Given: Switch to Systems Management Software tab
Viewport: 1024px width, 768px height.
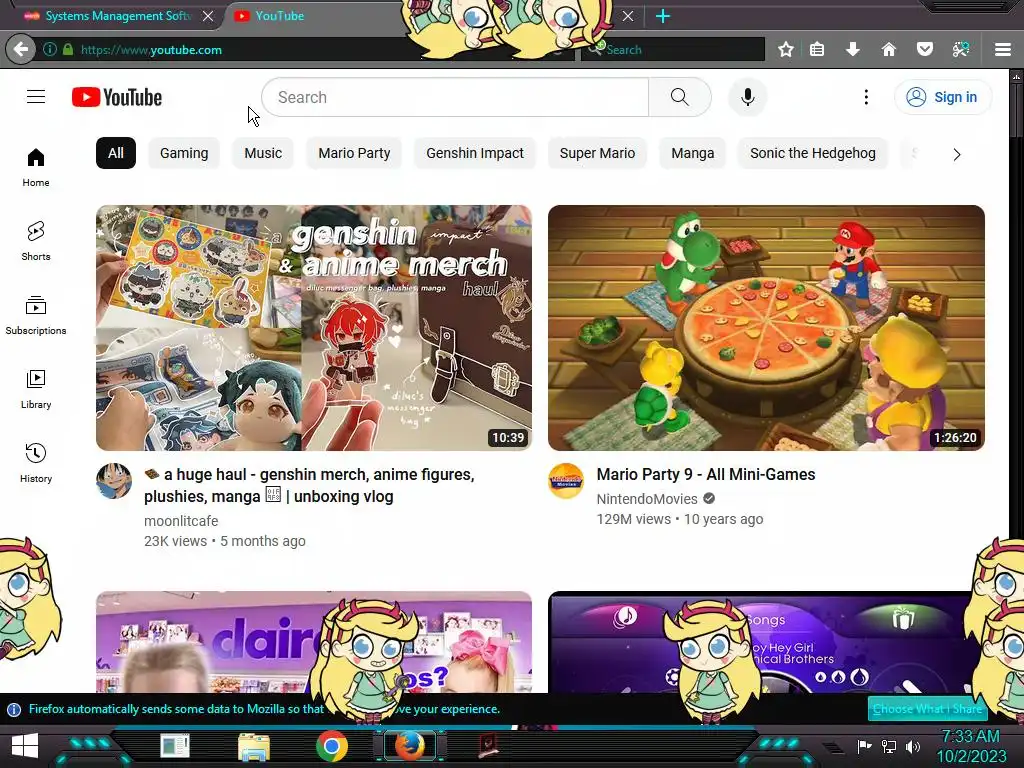Looking at the screenshot, I should (x=118, y=16).
